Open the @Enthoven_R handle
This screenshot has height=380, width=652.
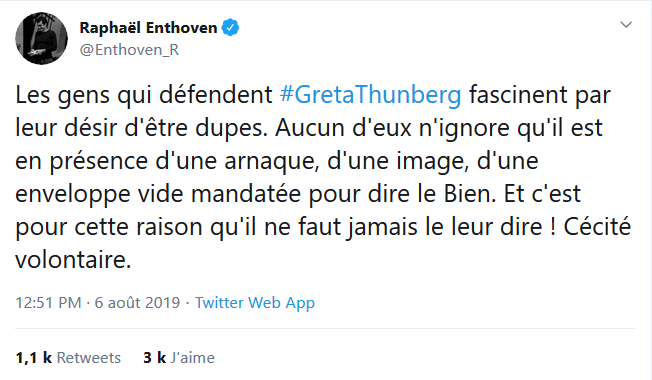click(x=129, y=50)
